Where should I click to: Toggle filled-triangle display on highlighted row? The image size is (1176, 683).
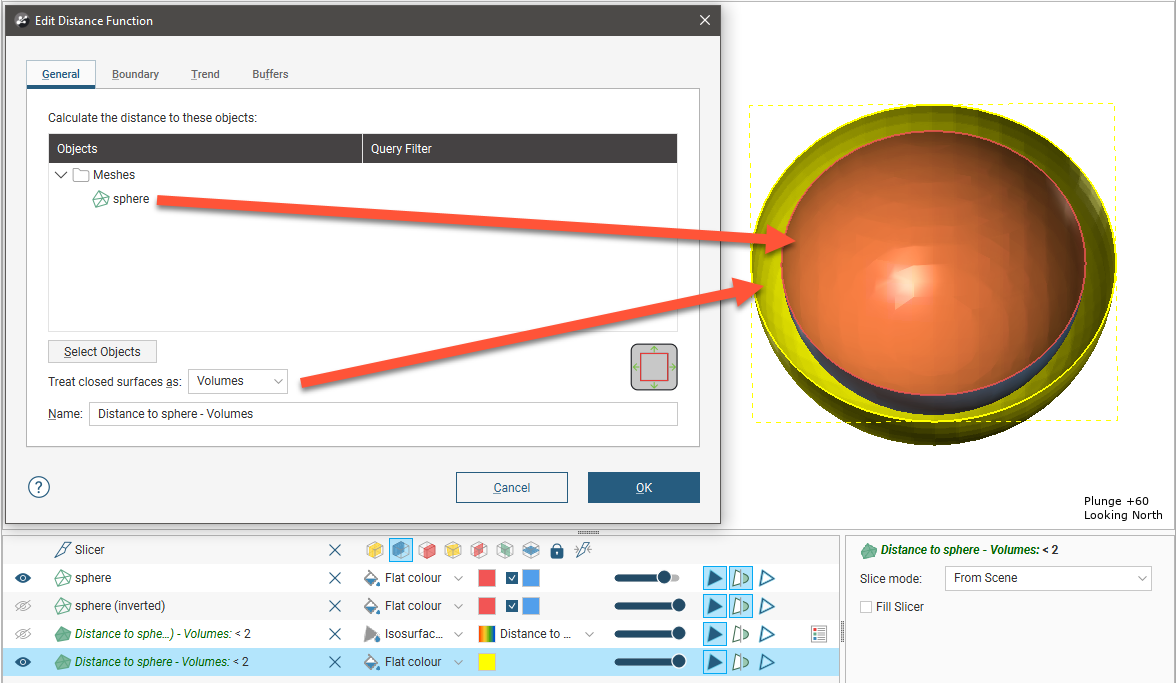(x=715, y=662)
